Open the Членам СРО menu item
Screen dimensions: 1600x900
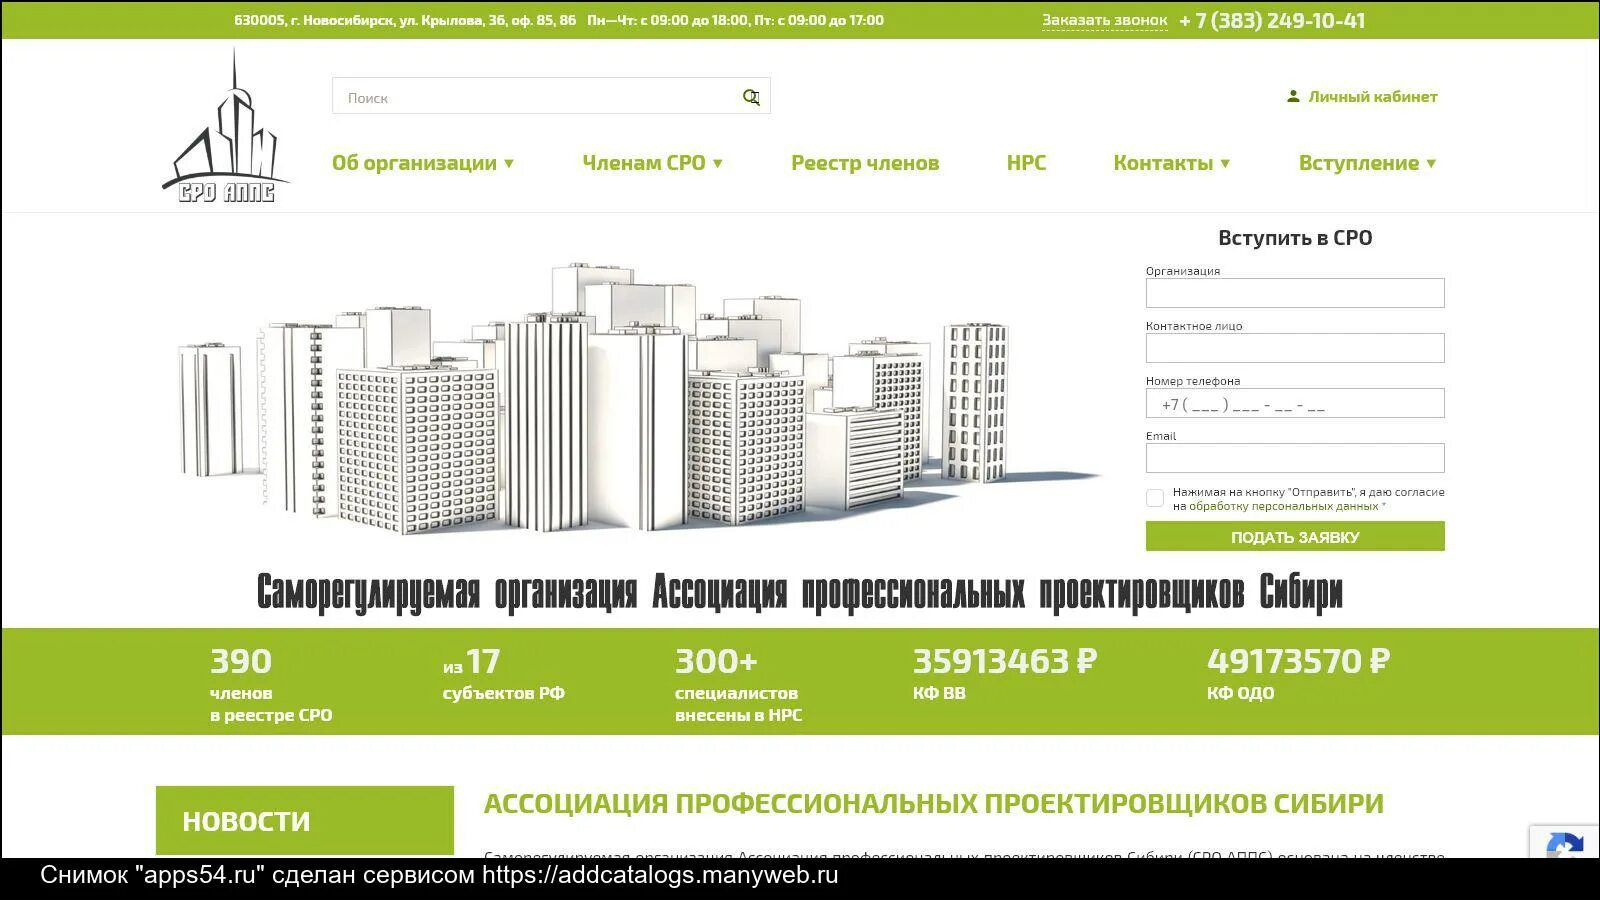[x=644, y=163]
